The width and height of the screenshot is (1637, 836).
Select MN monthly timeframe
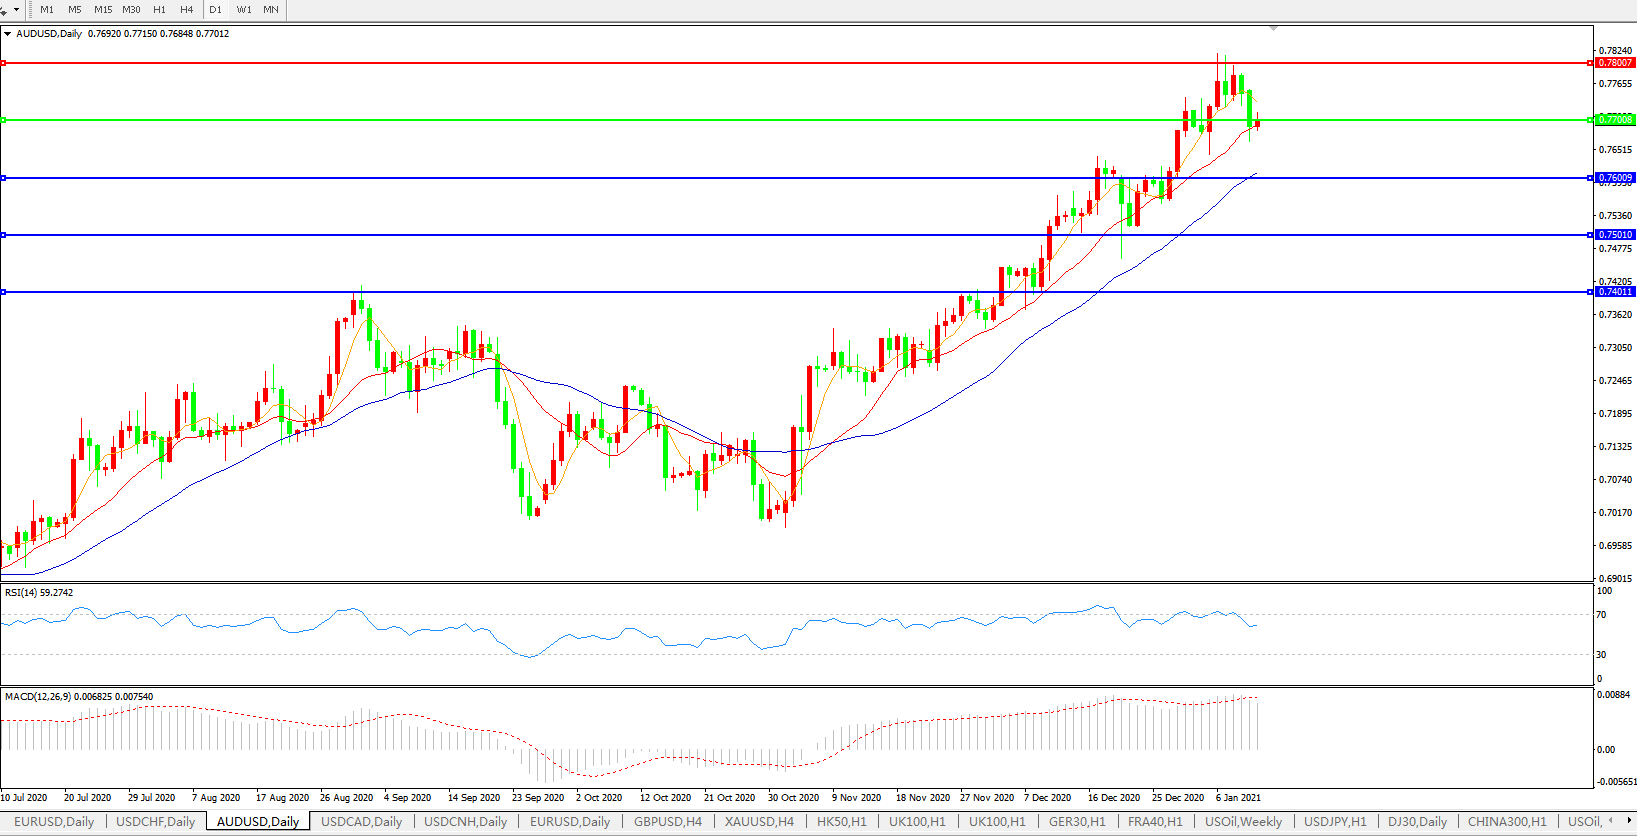(271, 9)
